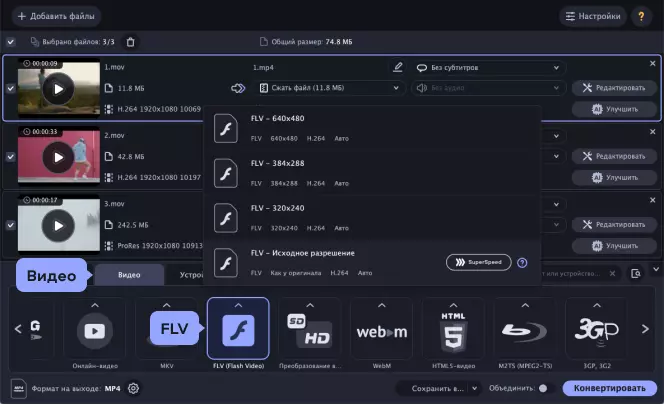
Task: Open the 3.mov subtitles dropdown arrow
Action: (556, 205)
